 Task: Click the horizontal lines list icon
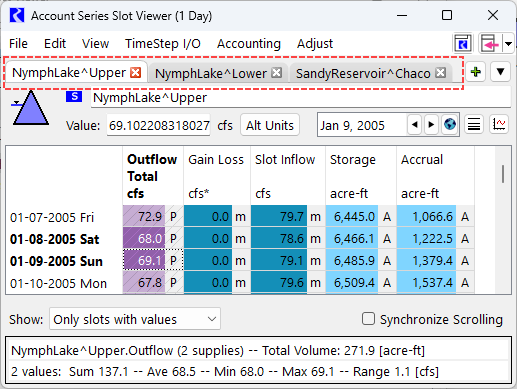click(474, 125)
